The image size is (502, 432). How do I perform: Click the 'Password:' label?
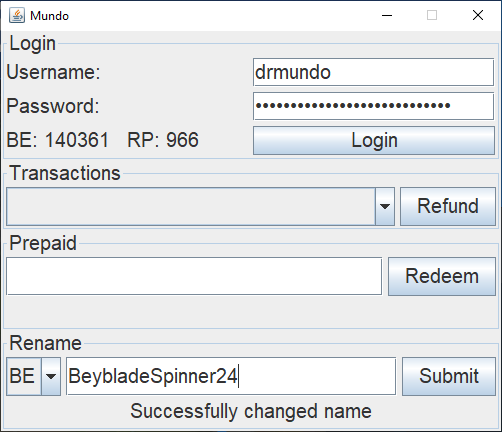pyautogui.click(x=53, y=106)
